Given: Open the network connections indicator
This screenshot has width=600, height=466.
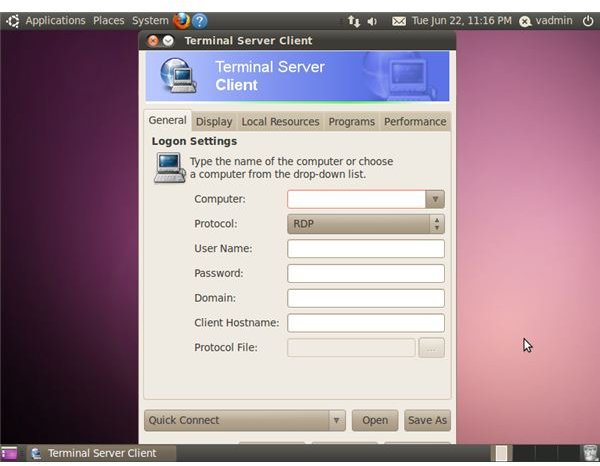Looking at the screenshot, I should [354, 21].
